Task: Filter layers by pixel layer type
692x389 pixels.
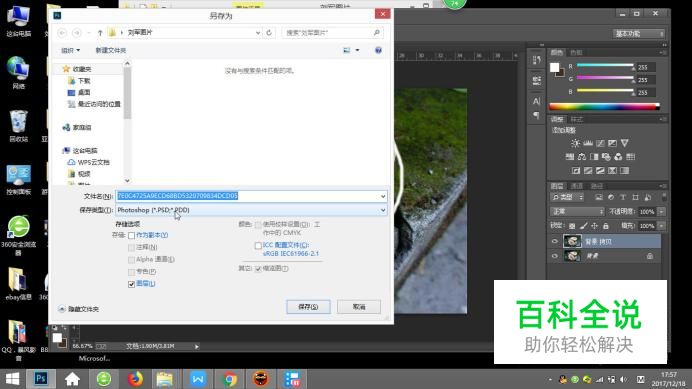Action: (x=598, y=197)
